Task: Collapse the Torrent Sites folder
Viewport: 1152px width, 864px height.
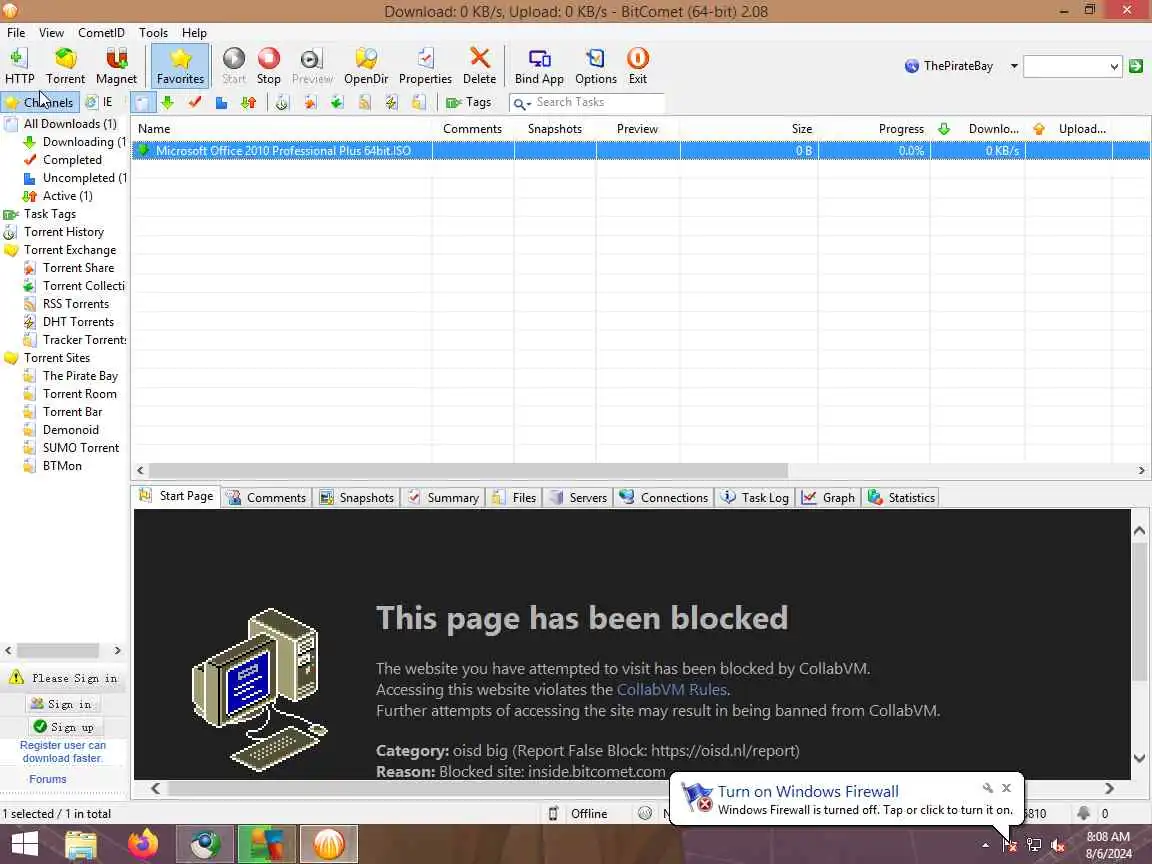Action: point(57,358)
